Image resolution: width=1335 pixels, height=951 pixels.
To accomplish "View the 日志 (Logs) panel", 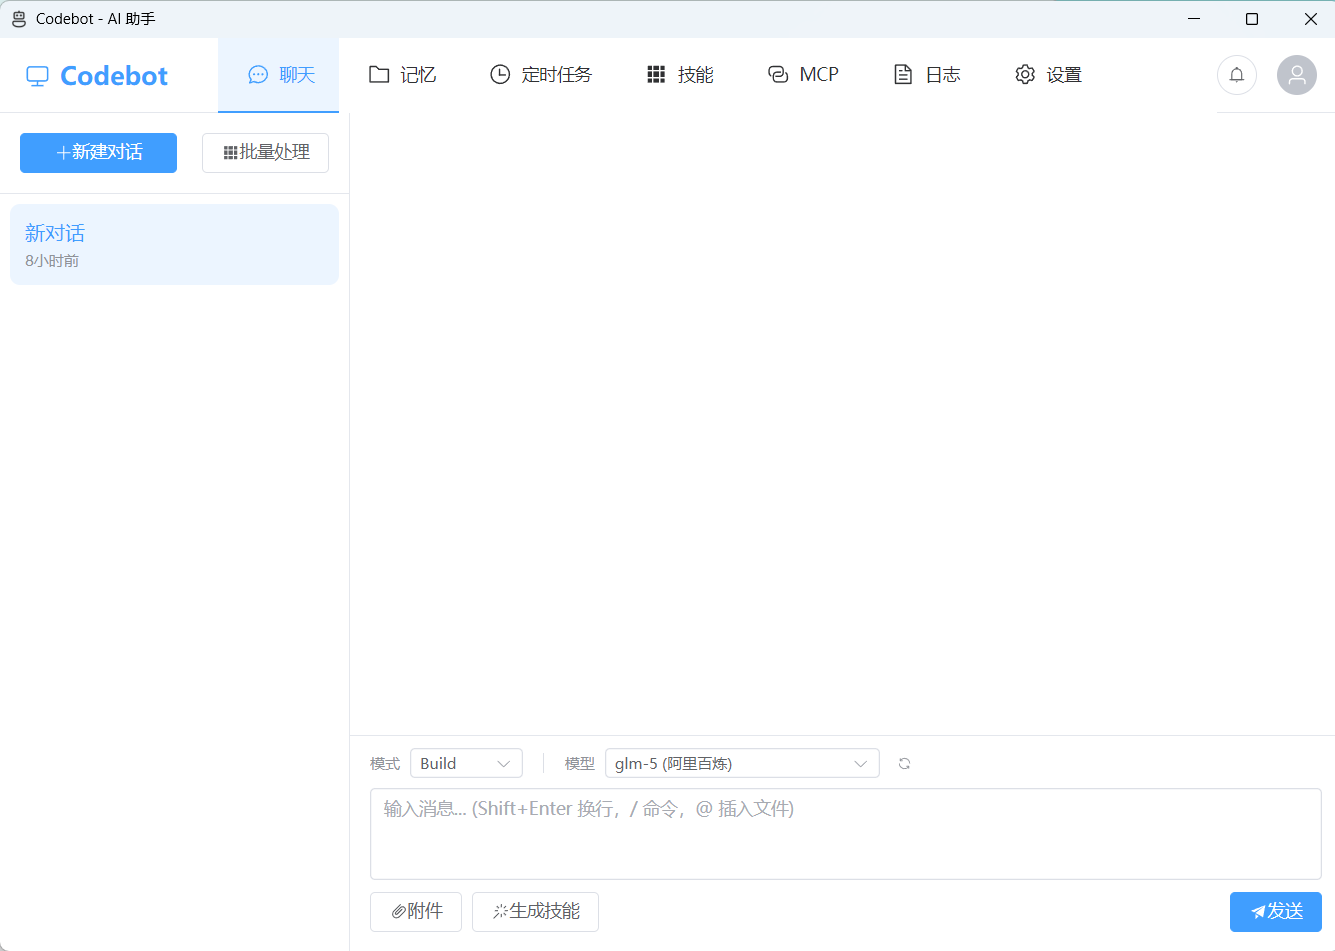I will 926,74.
